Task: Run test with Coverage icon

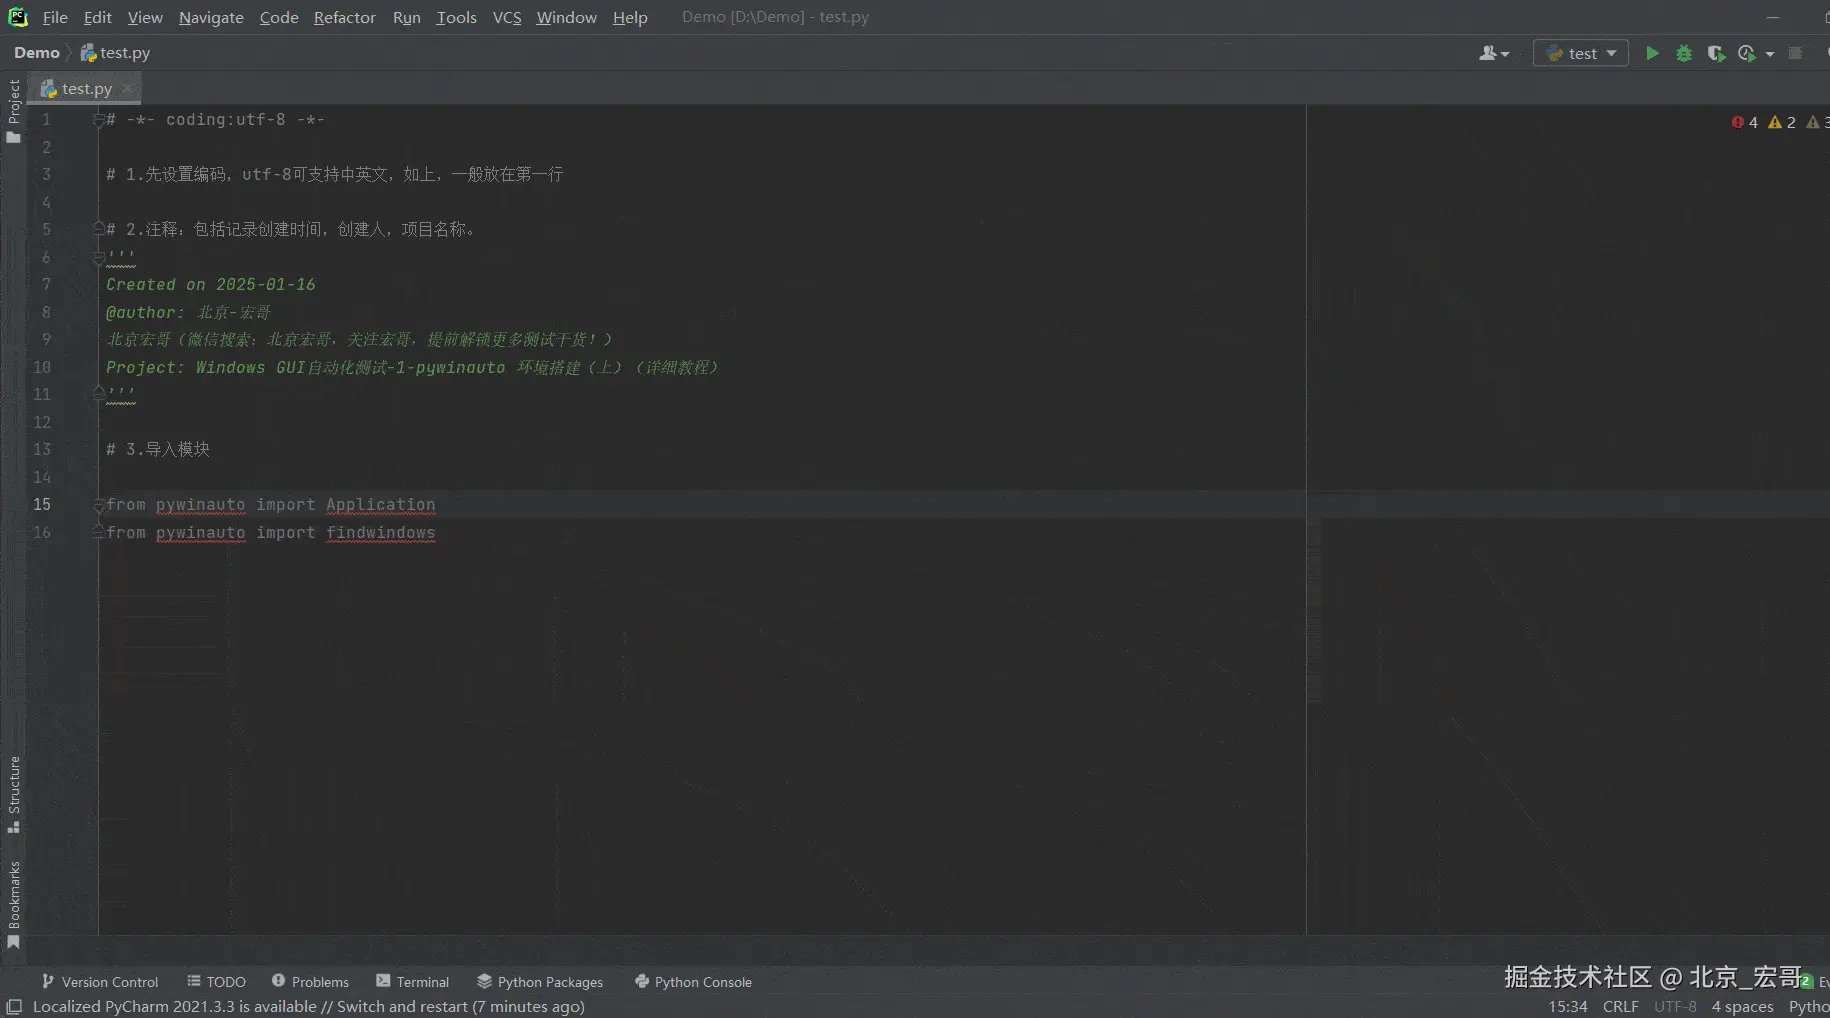Action: (x=1716, y=53)
